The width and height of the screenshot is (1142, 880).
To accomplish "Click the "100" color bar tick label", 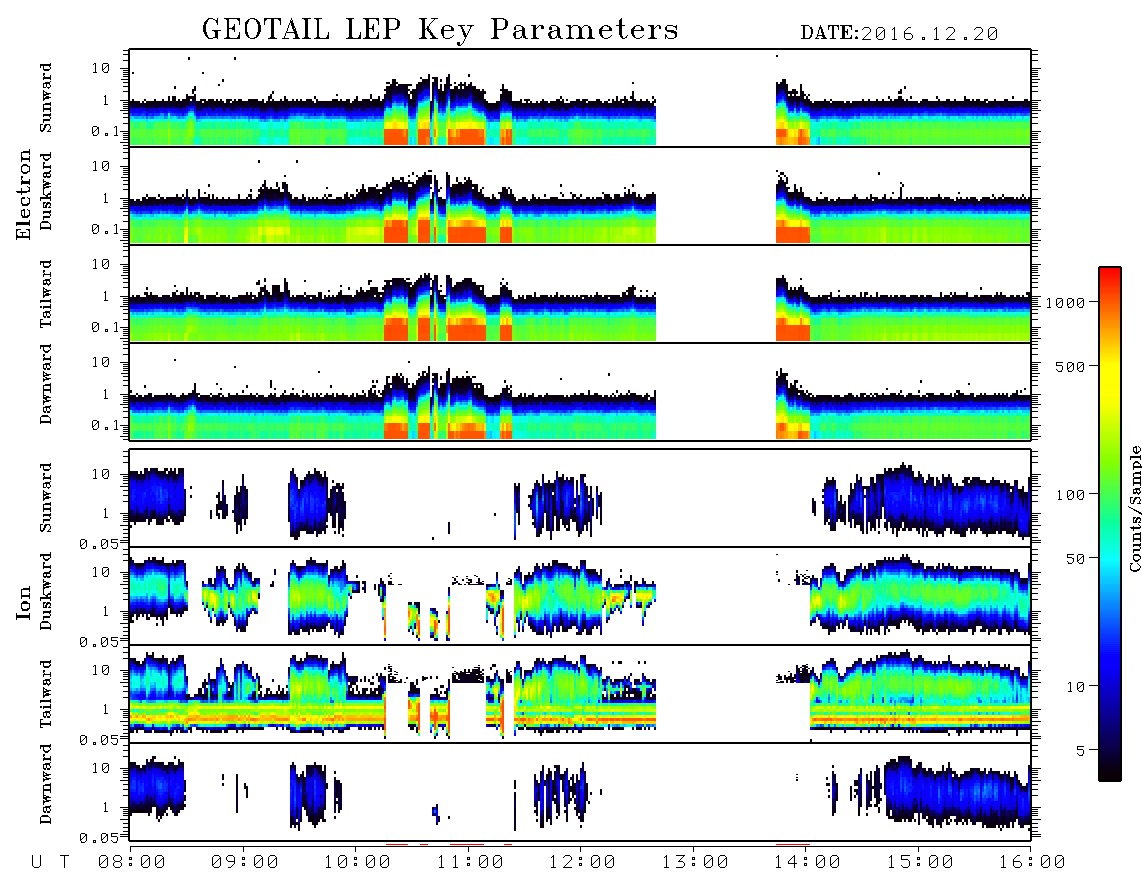I will point(1070,495).
